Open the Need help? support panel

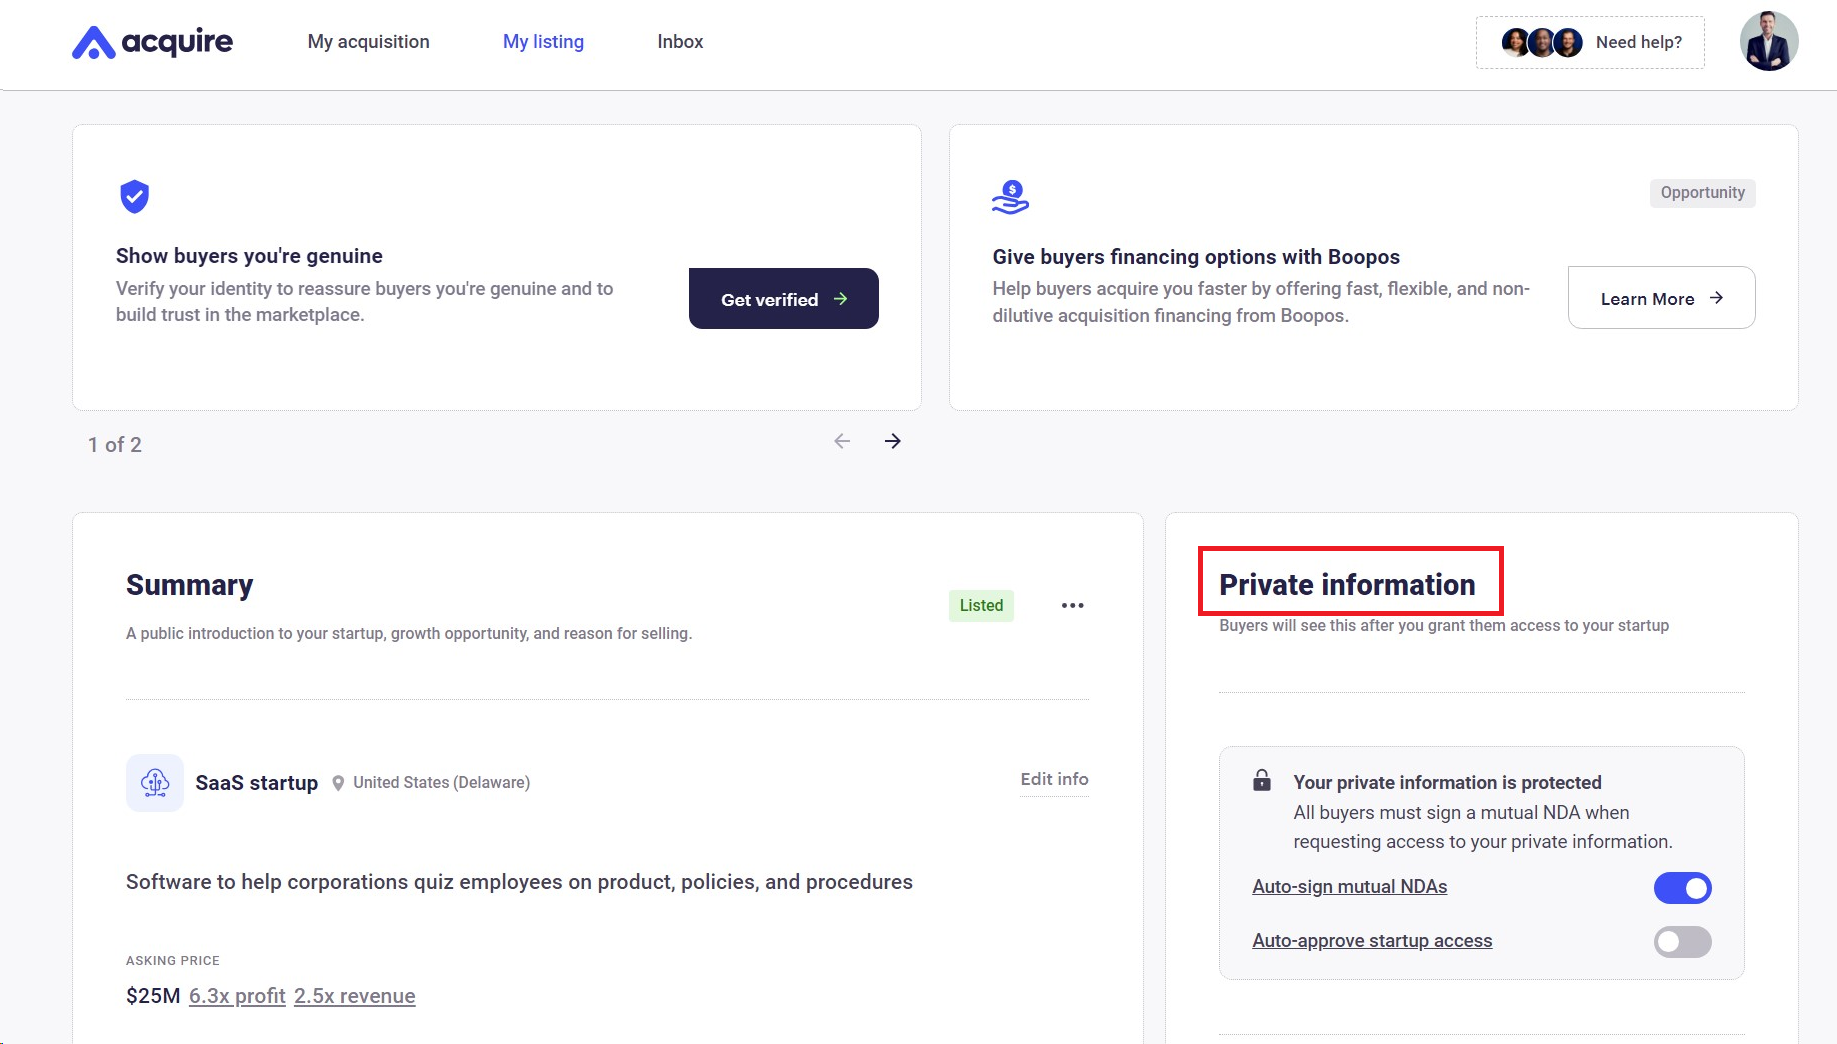click(x=1590, y=42)
